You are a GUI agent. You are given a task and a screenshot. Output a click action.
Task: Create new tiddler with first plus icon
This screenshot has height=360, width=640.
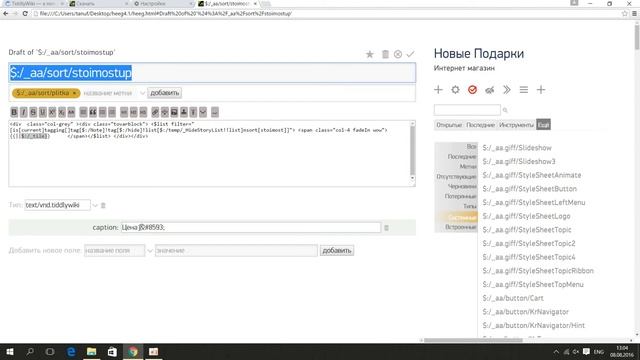(438, 89)
